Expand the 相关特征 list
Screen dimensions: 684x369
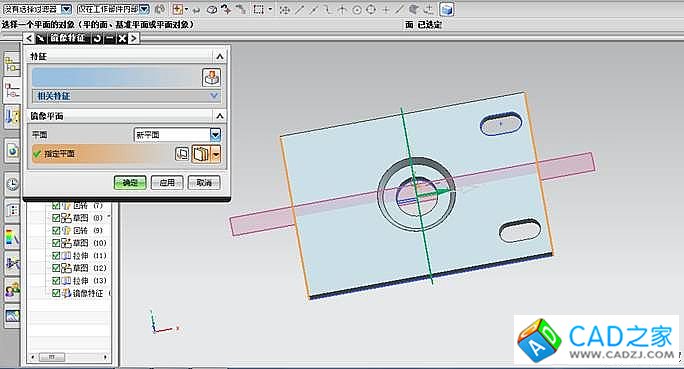214,96
